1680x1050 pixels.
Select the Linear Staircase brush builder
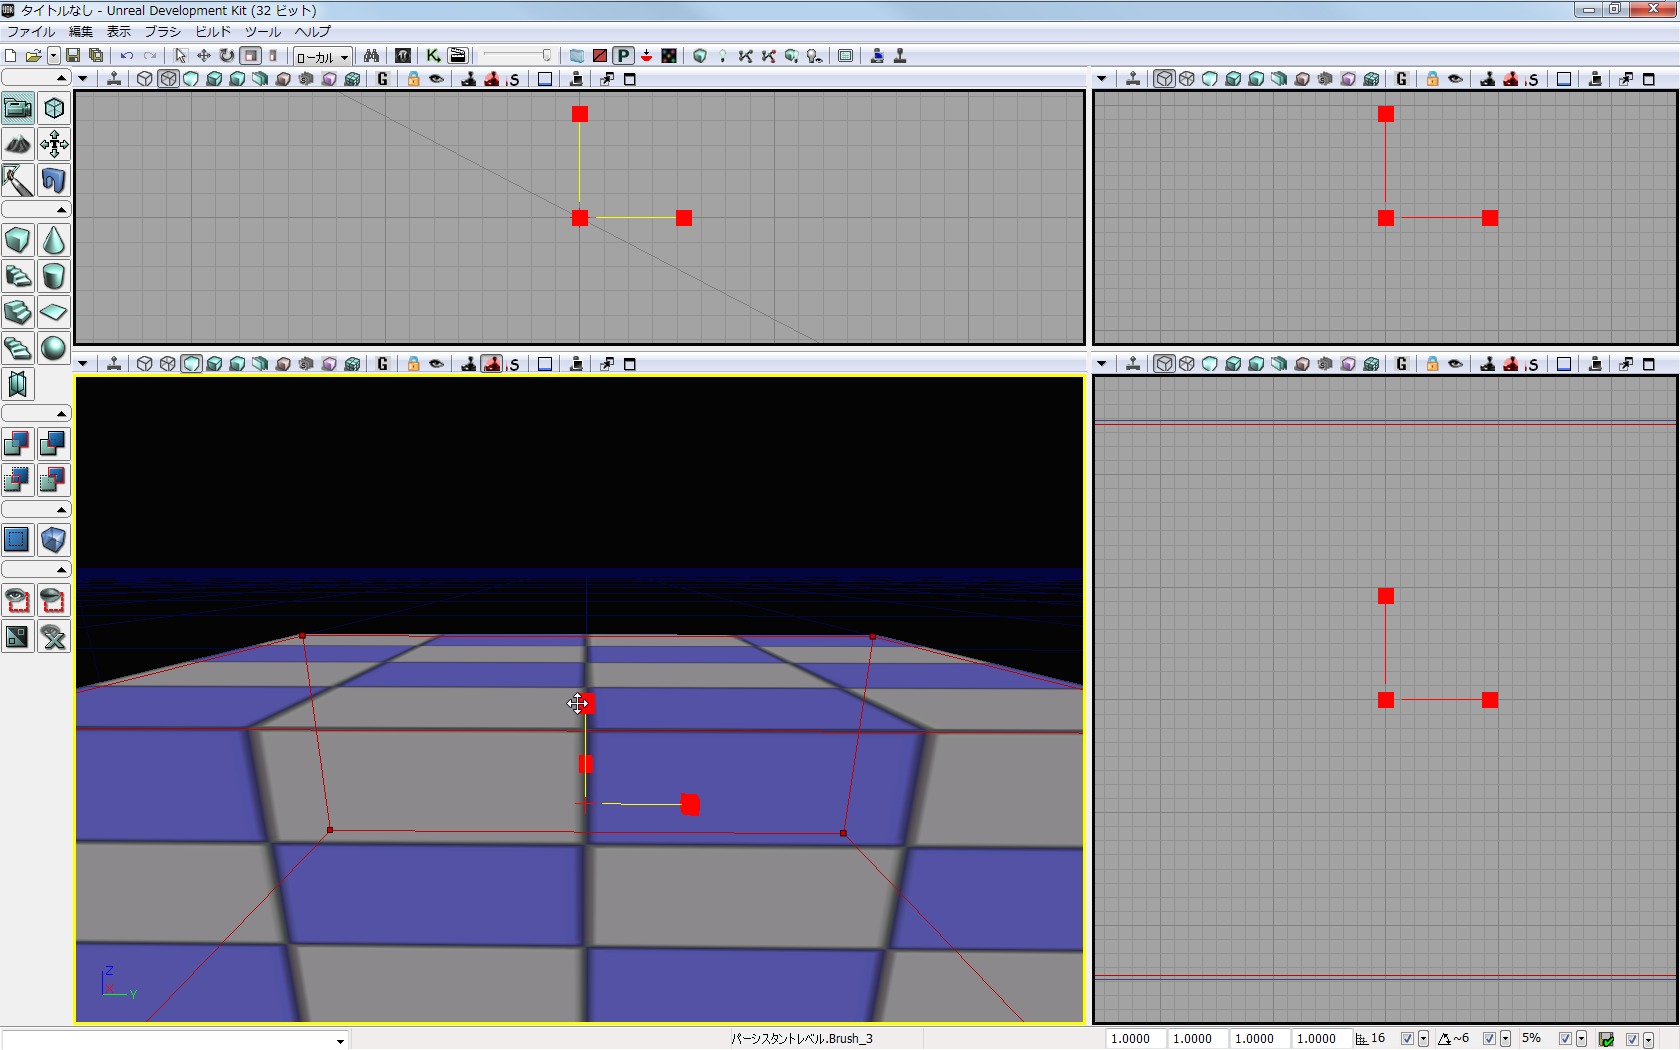(x=17, y=312)
